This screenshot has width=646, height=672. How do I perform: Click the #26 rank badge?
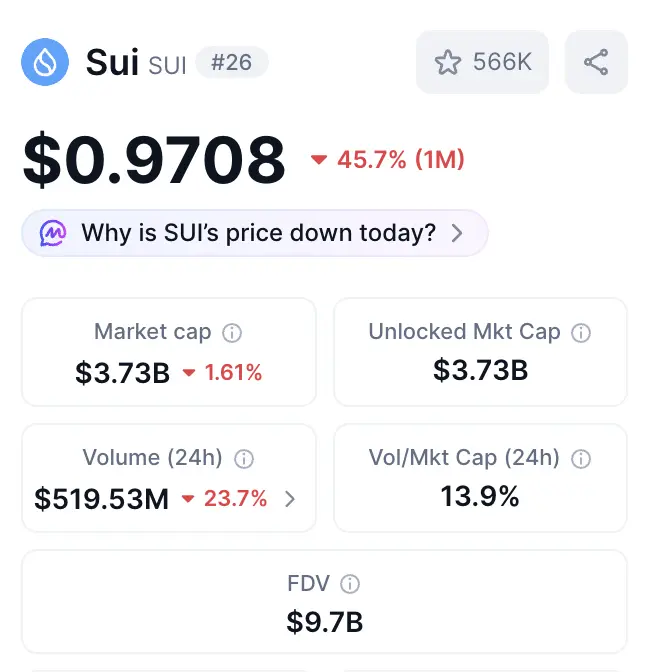tap(231, 62)
